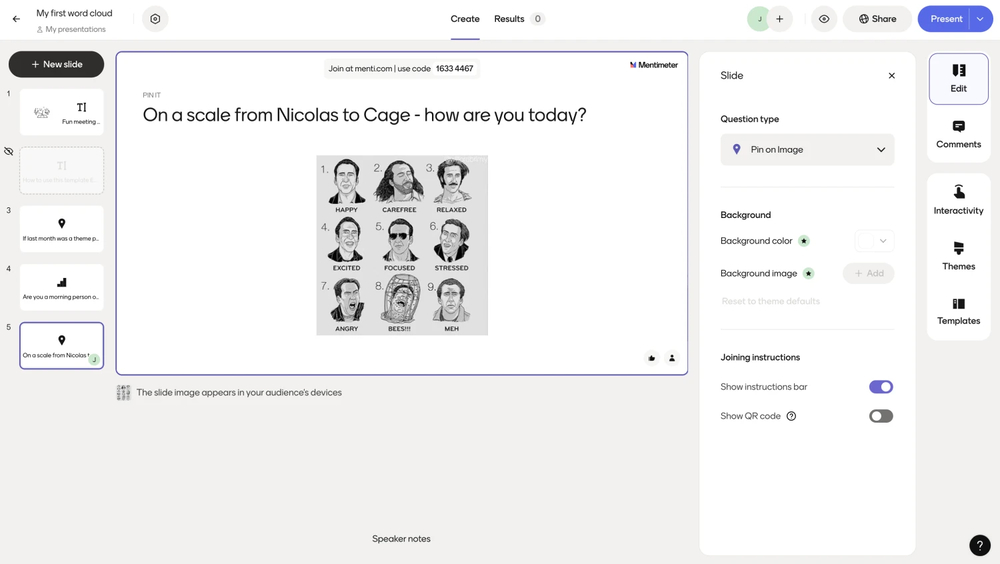Click the presentation settings hexagon icon
The image size is (1000, 564).
tap(155, 19)
